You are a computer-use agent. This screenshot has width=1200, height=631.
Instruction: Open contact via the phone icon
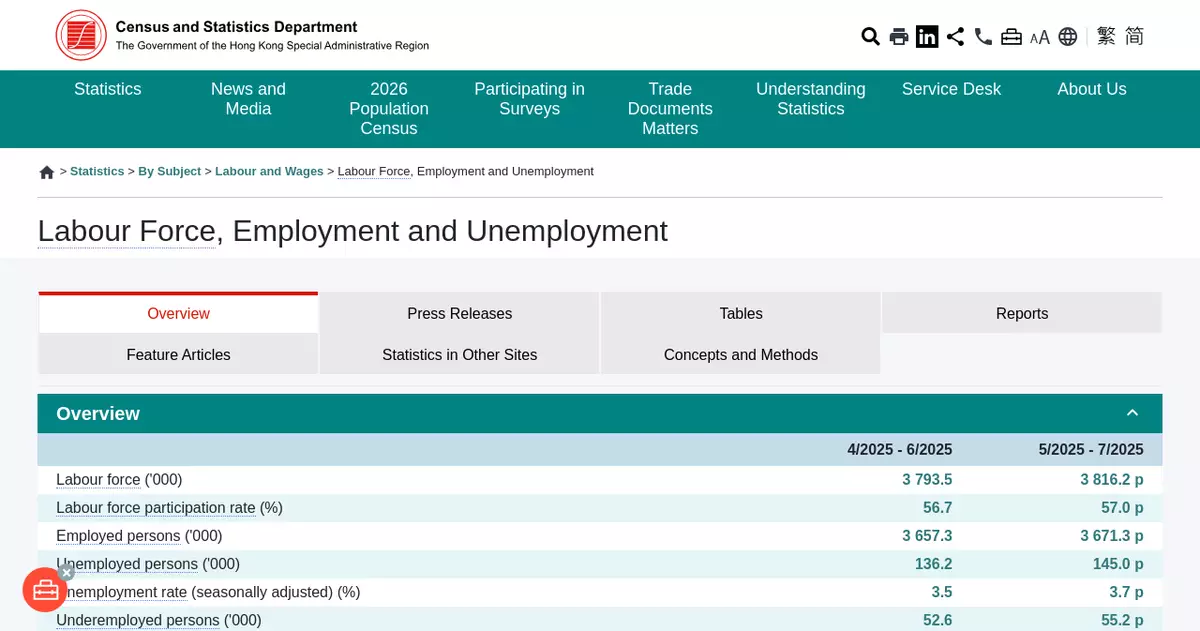pyautogui.click(x=983, y=37)
